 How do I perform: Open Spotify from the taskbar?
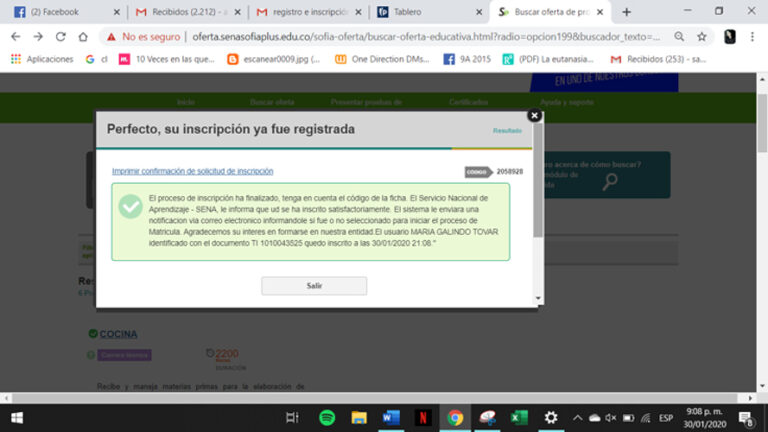pos(327,417)
